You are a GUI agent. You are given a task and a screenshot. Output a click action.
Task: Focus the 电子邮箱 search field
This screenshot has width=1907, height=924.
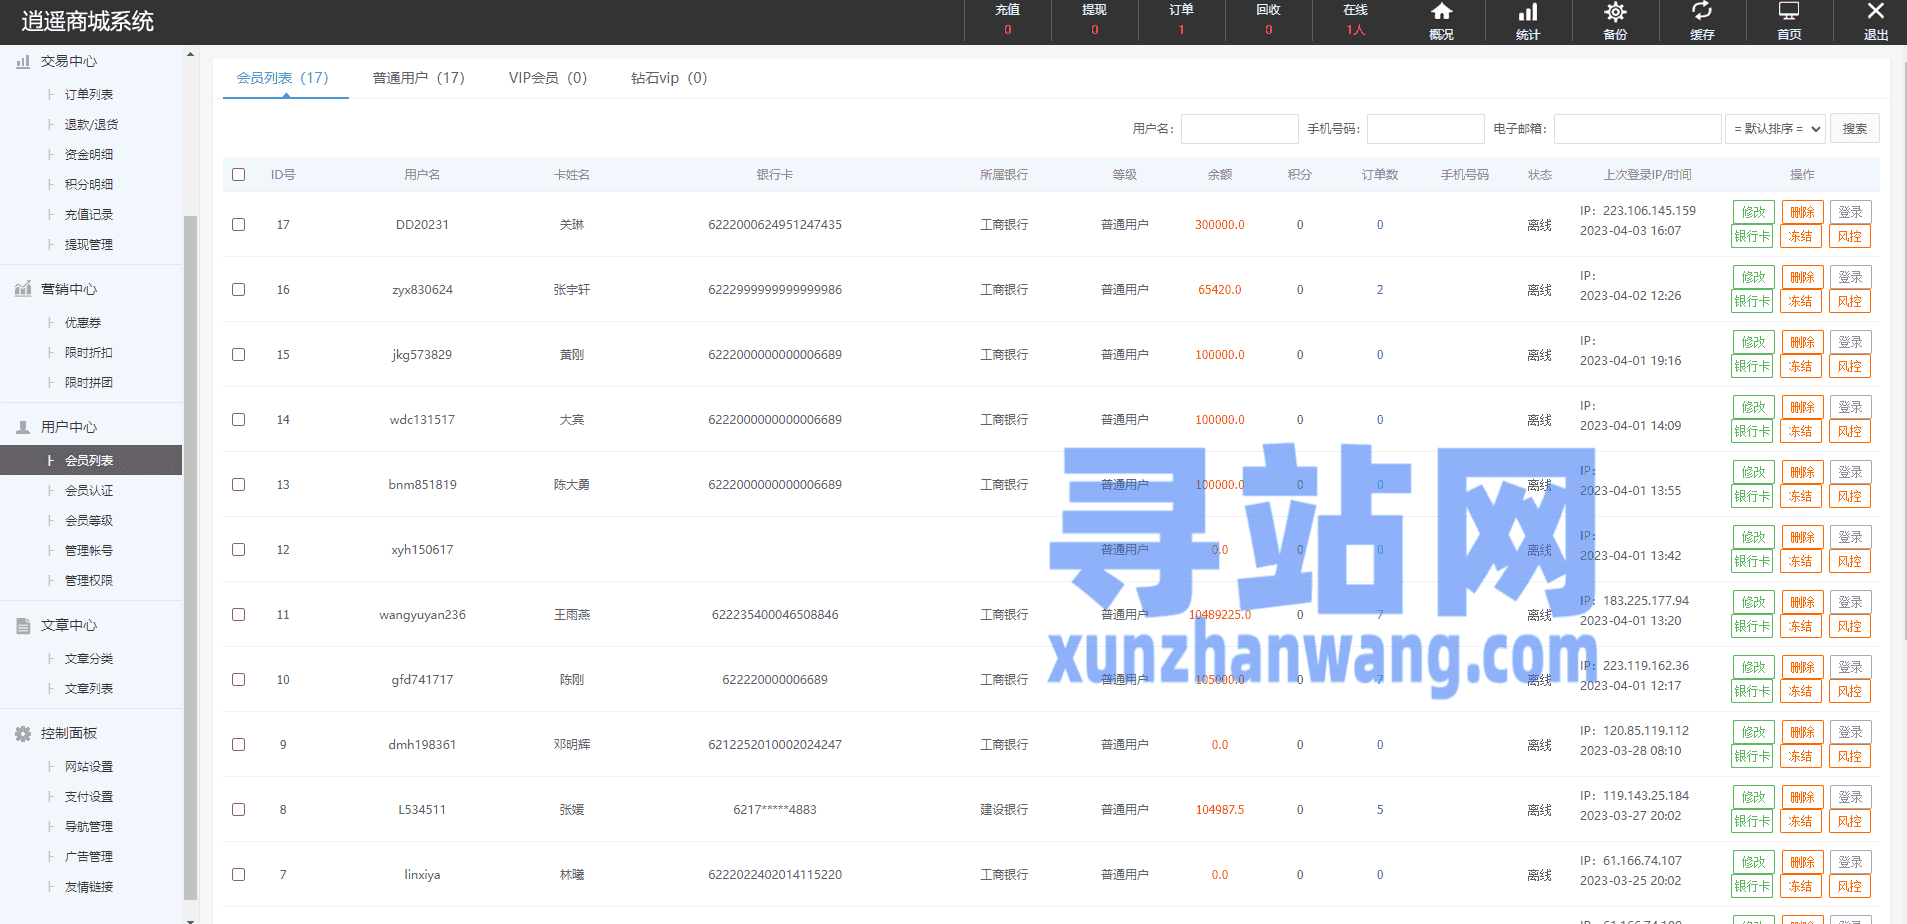pos(1638,128)
